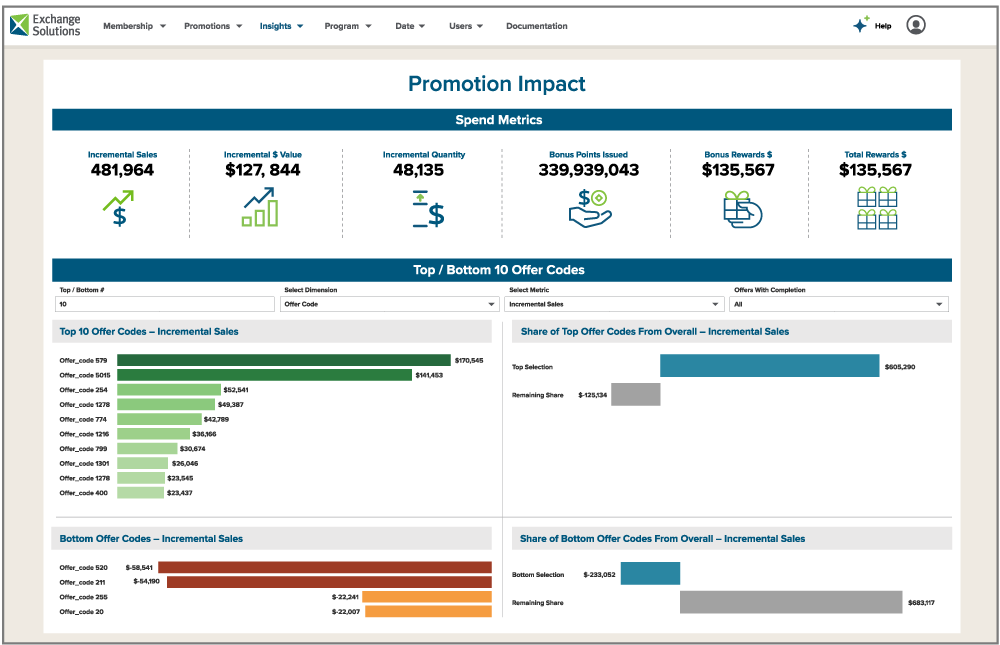
Task: Open the Offers With Completion dropdown
Action: (x=838, y=302)
